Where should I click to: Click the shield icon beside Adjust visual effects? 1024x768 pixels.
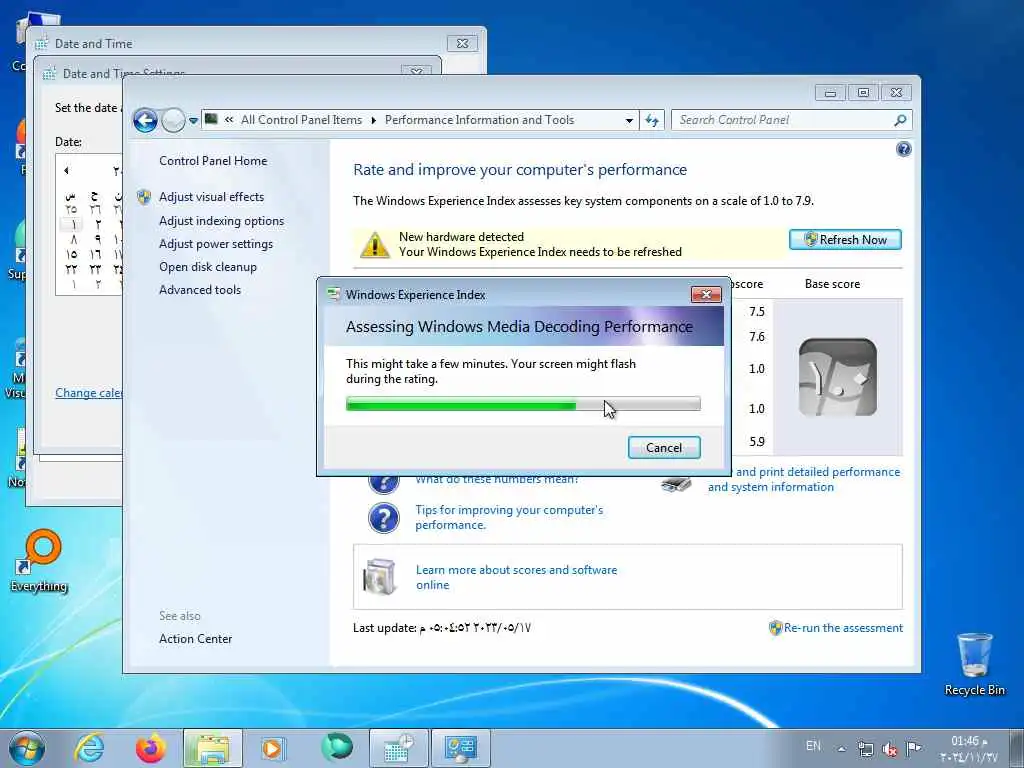144,197
